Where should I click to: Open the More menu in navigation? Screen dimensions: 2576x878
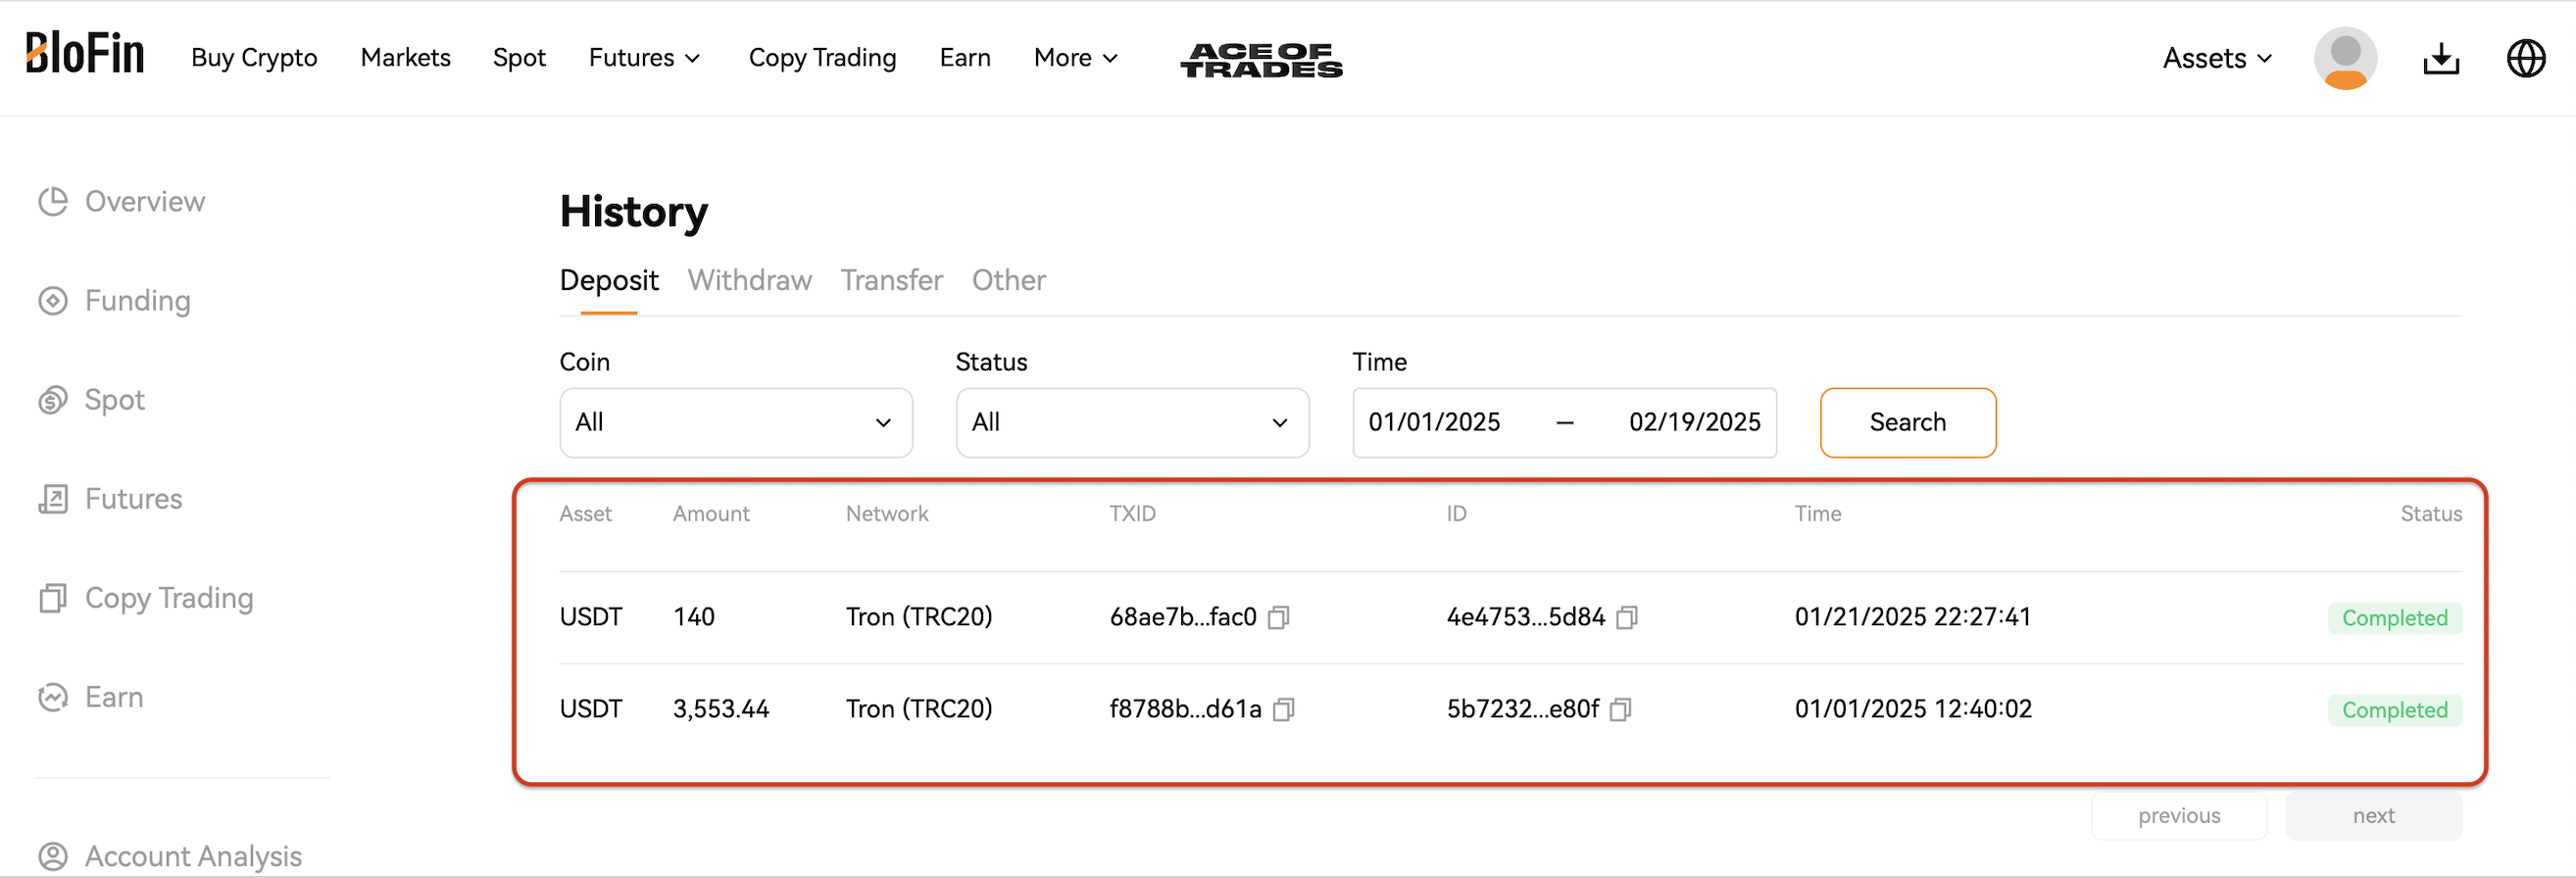(1075, 58)
